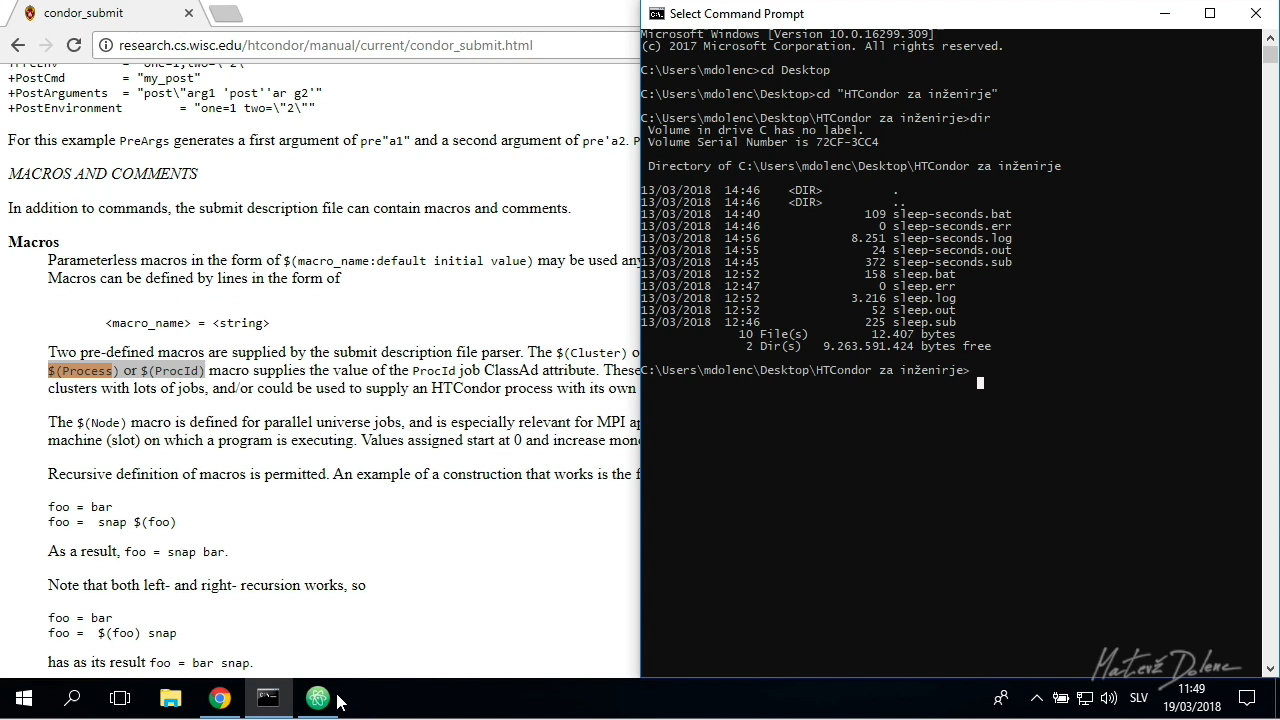Click 'sleep-seconds.sub' in dir listing
The height and width of the screenshot is (720, 1280).
(x=951, y=262)
